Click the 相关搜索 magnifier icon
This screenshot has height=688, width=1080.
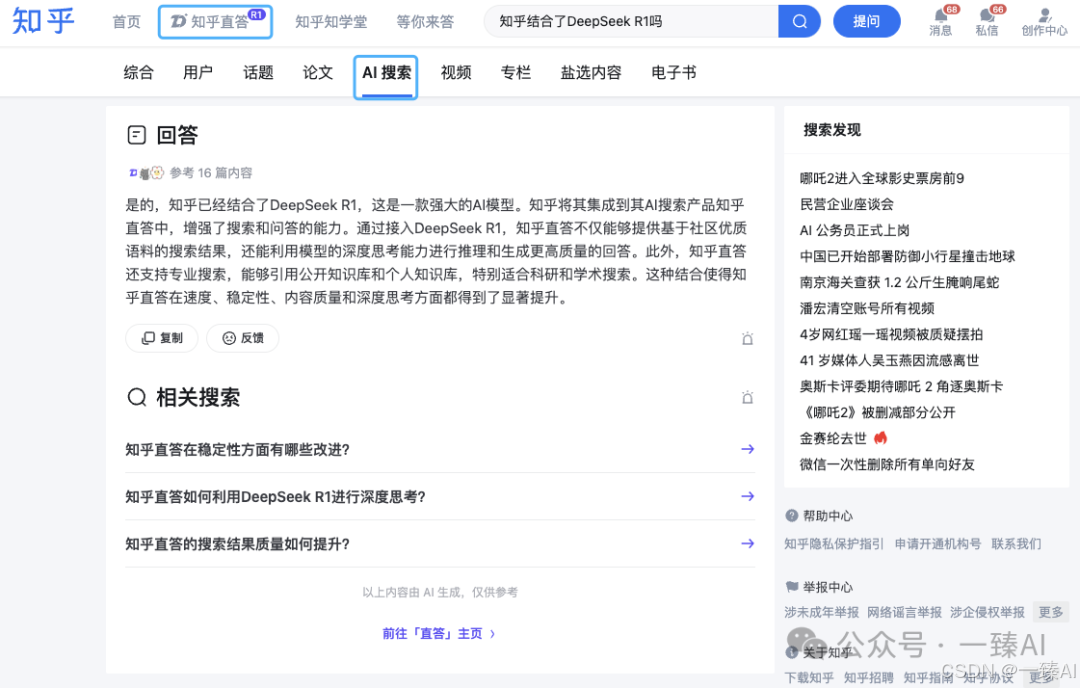tap(137, 397)
